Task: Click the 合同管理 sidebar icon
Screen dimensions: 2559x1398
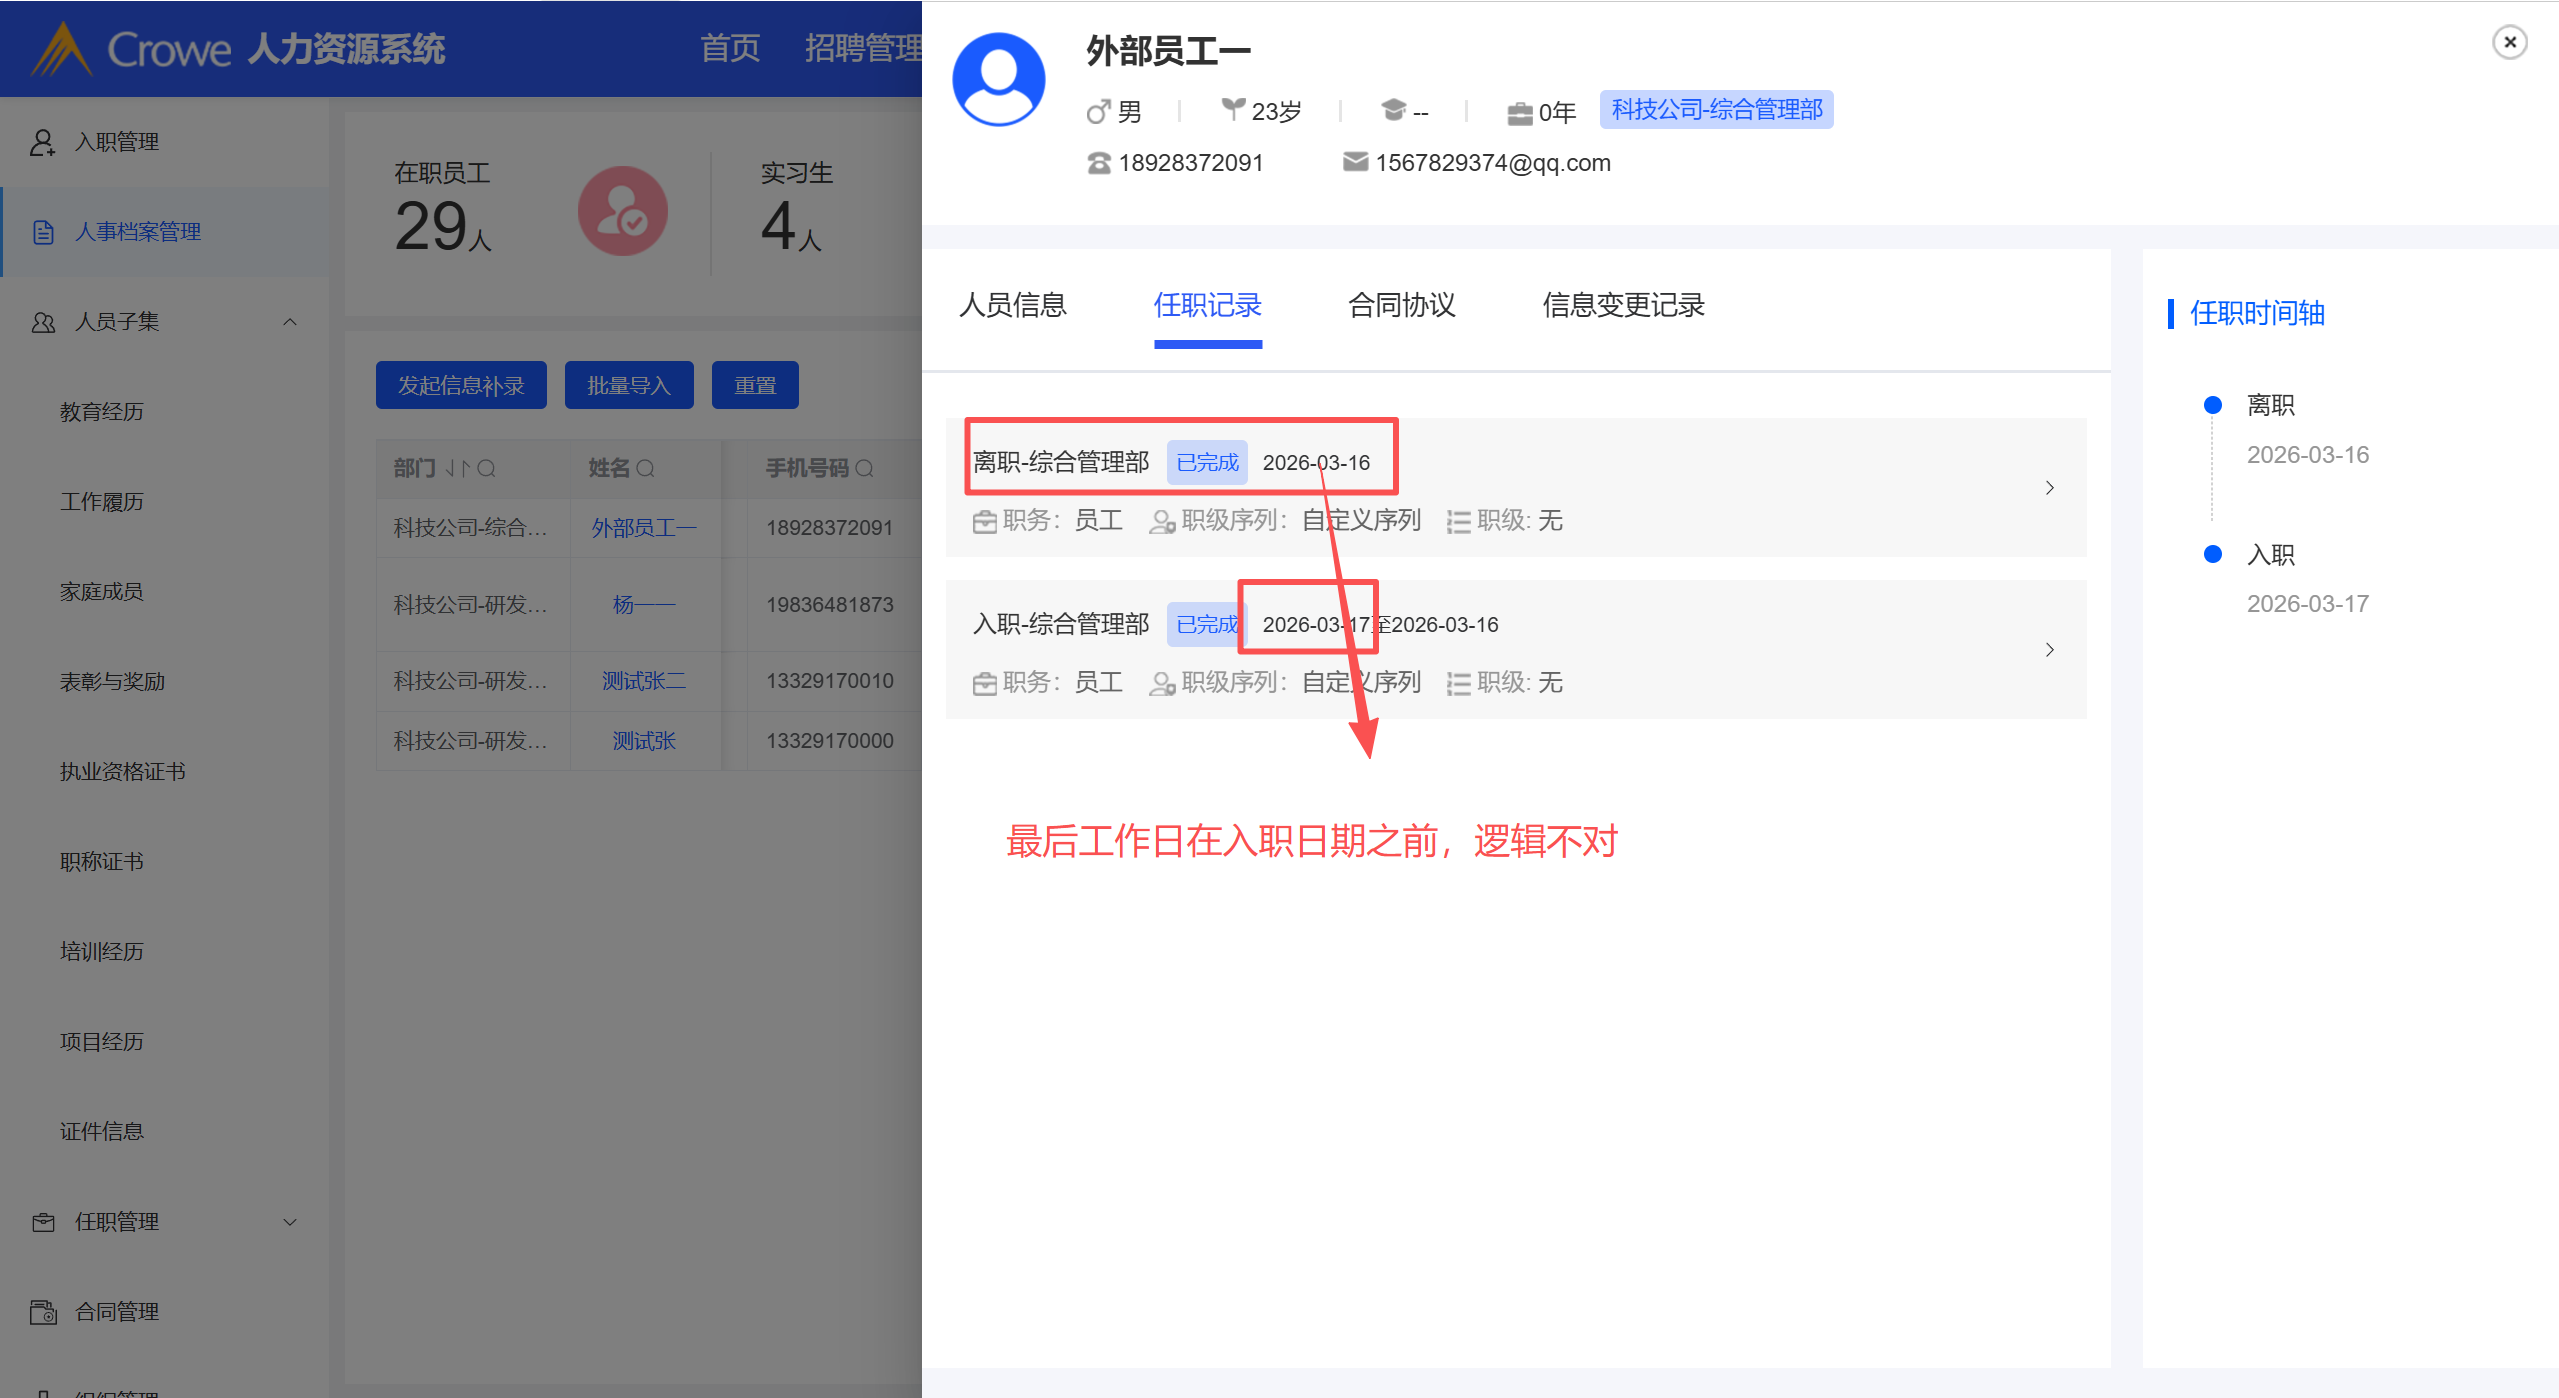Action: pos(43,1311)
